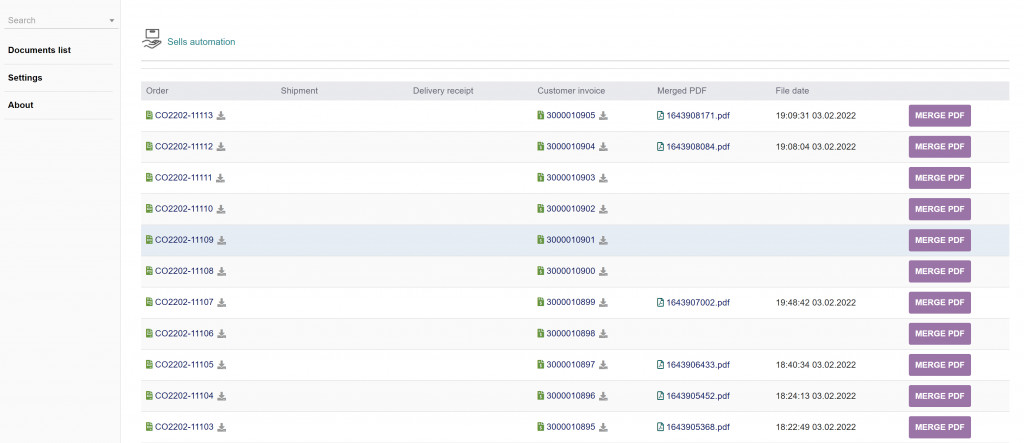1024x443 pixels.
Task: Download invoice 3000010901 via arrow icon
Action: click(603, 240)
